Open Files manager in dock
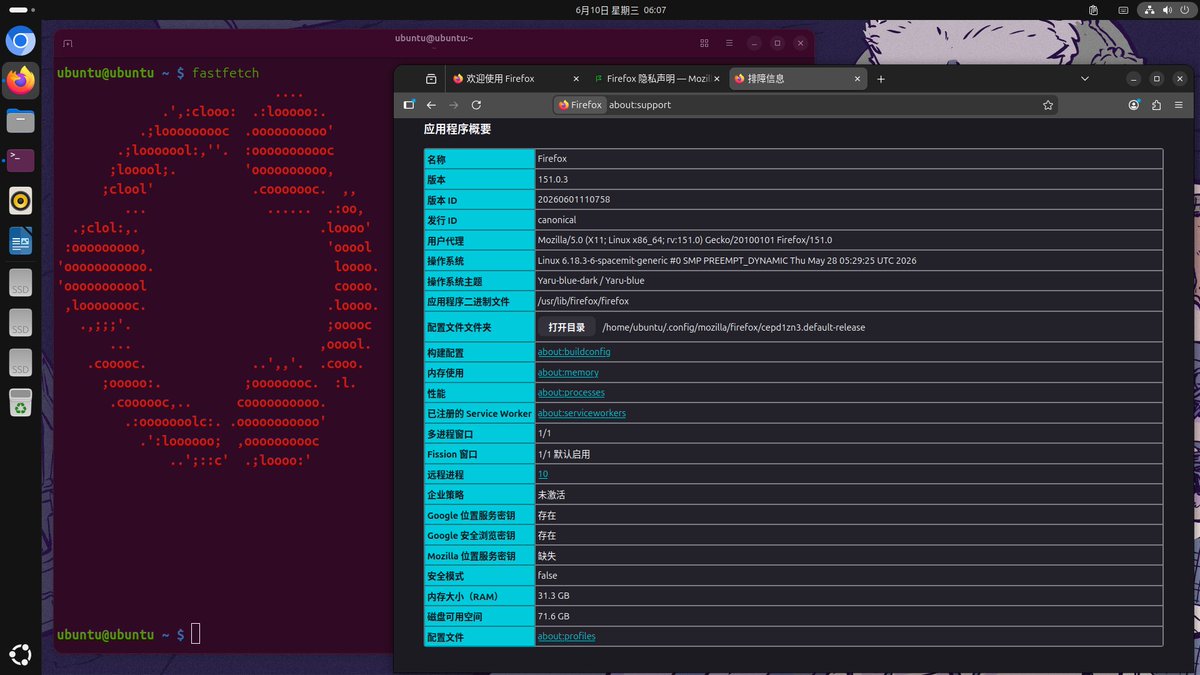 point(21,121)
